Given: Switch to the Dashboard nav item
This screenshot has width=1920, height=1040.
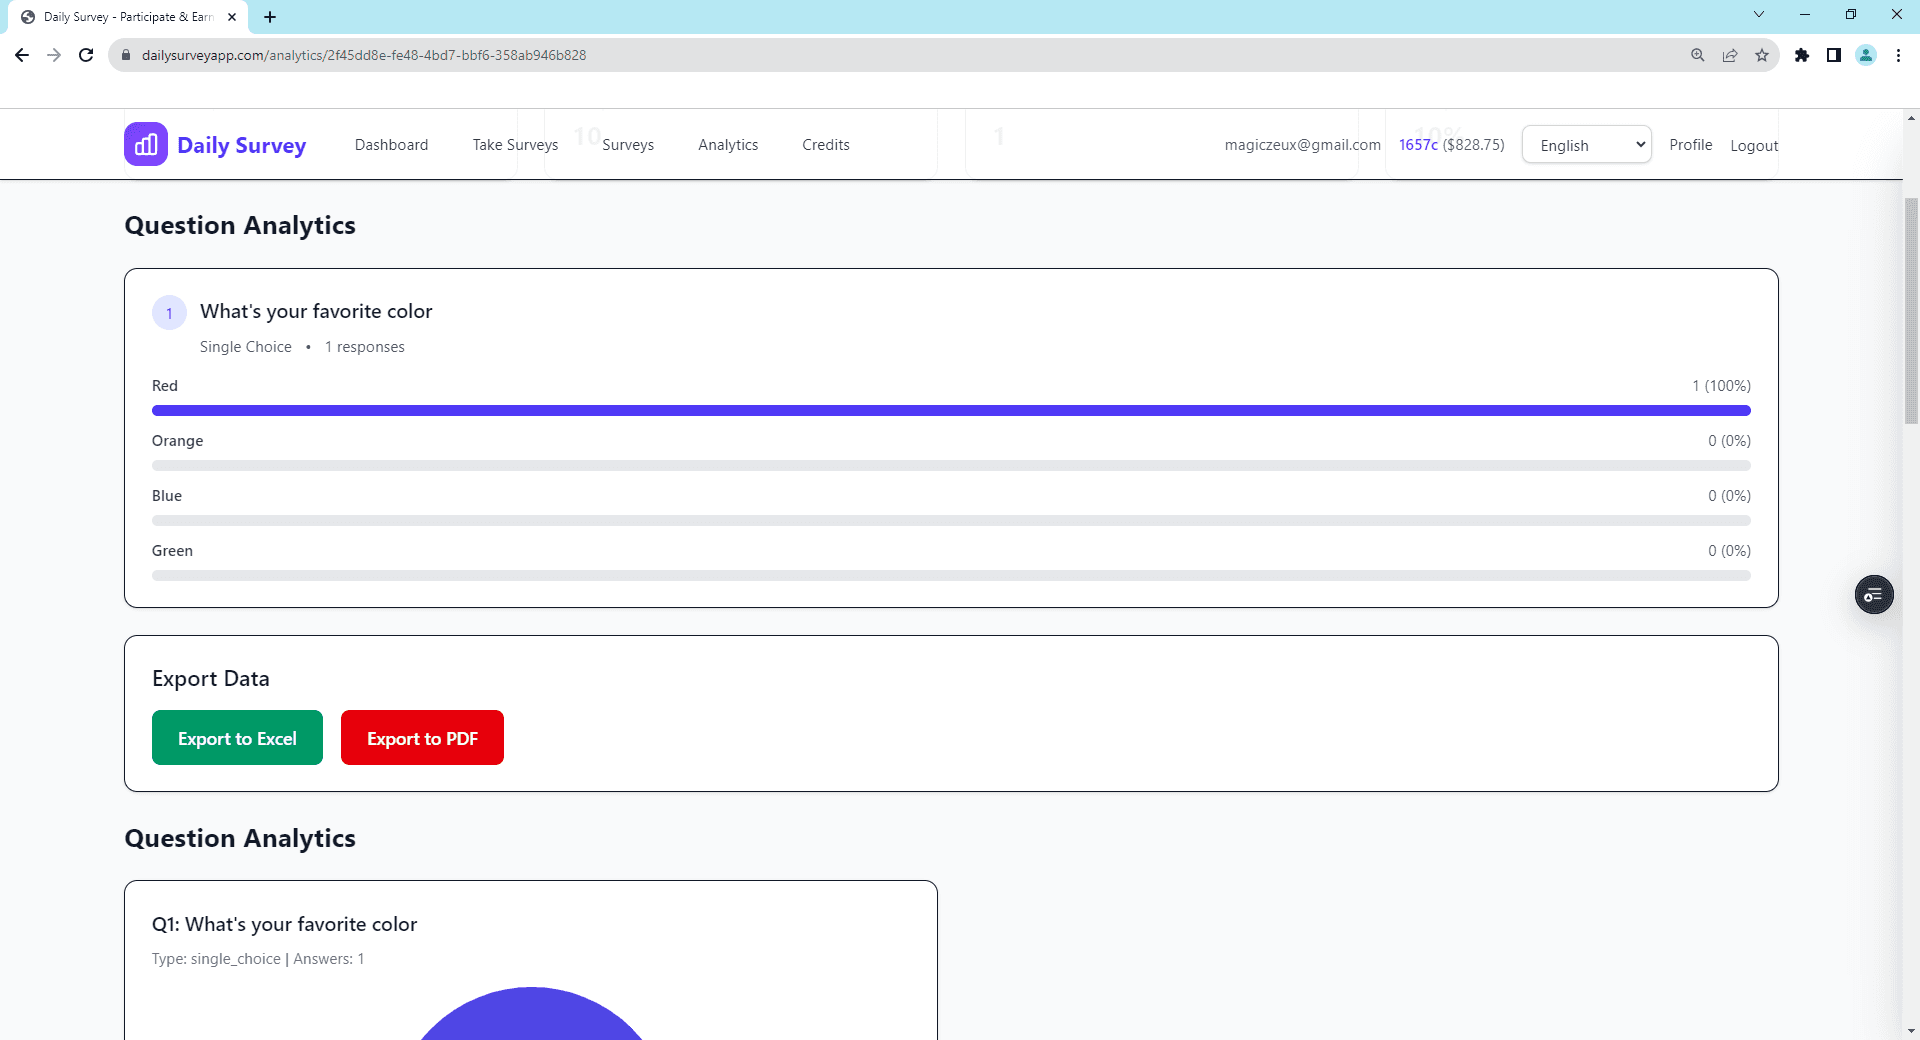Looking at the screenshot, I should tap(391, 144).
